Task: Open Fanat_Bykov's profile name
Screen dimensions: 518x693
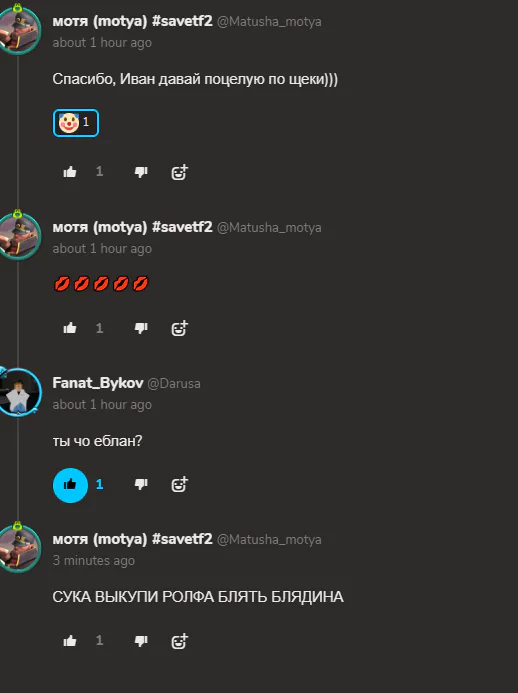Action: 98,383
